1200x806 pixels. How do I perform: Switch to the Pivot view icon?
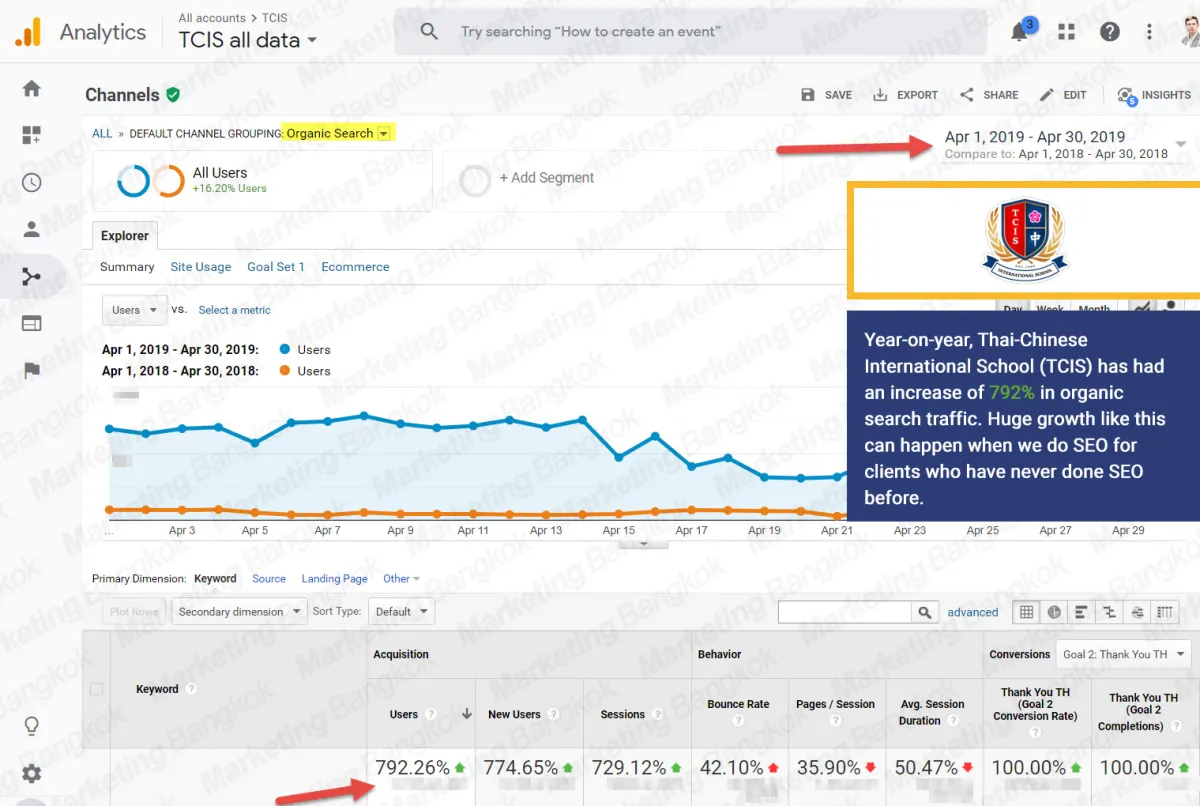pyautogui.click(x=1165, y=612)
